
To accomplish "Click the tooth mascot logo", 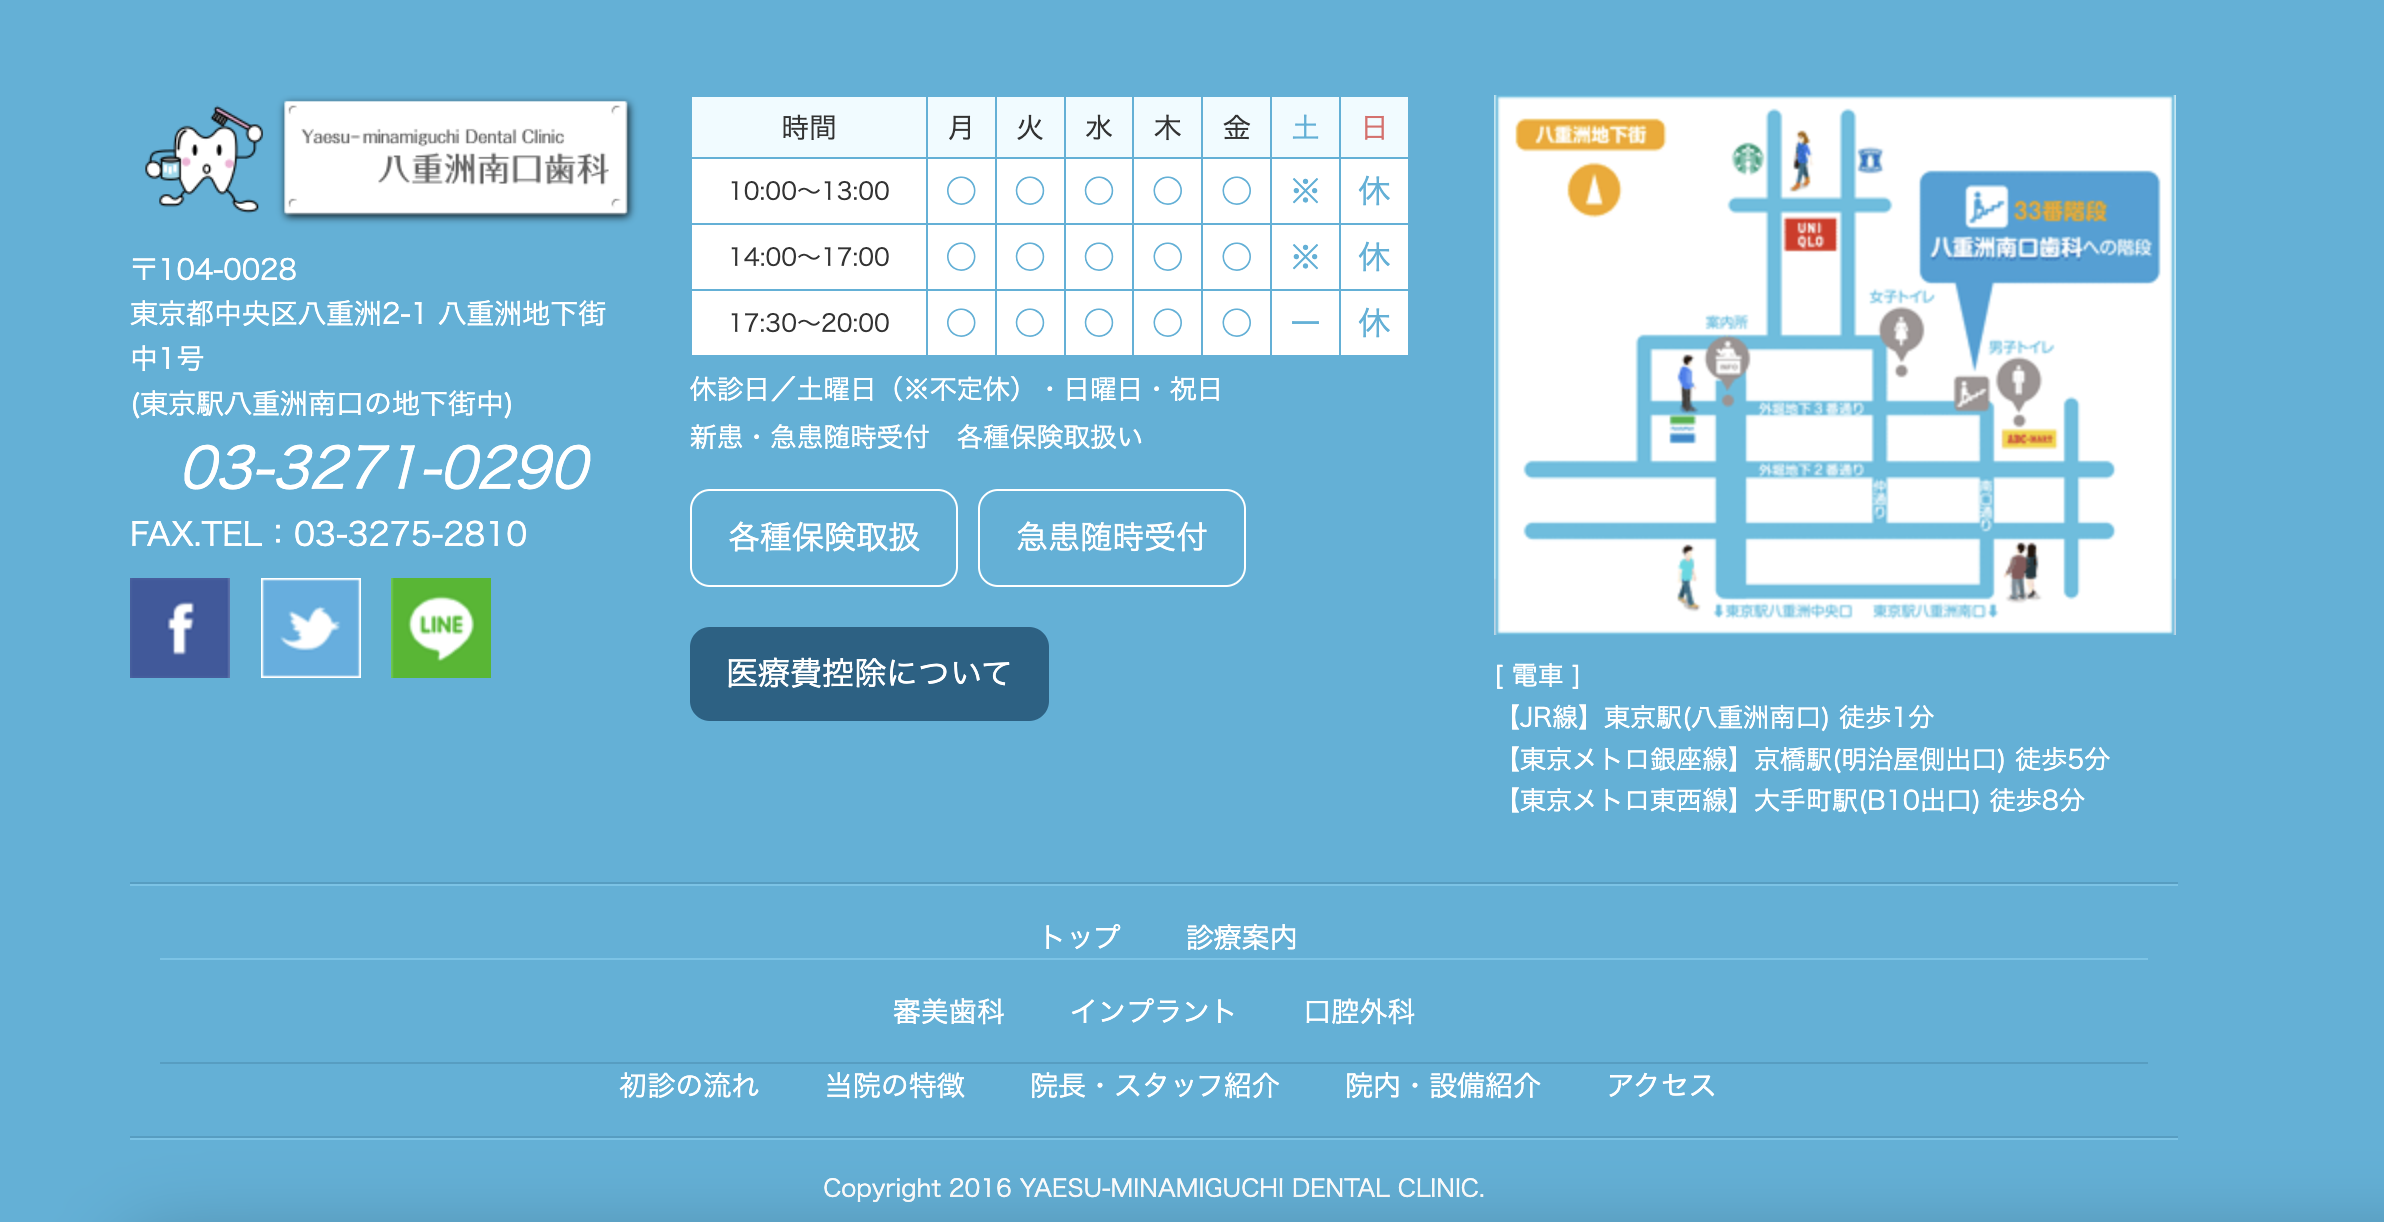I will click(x=206, y=158).
